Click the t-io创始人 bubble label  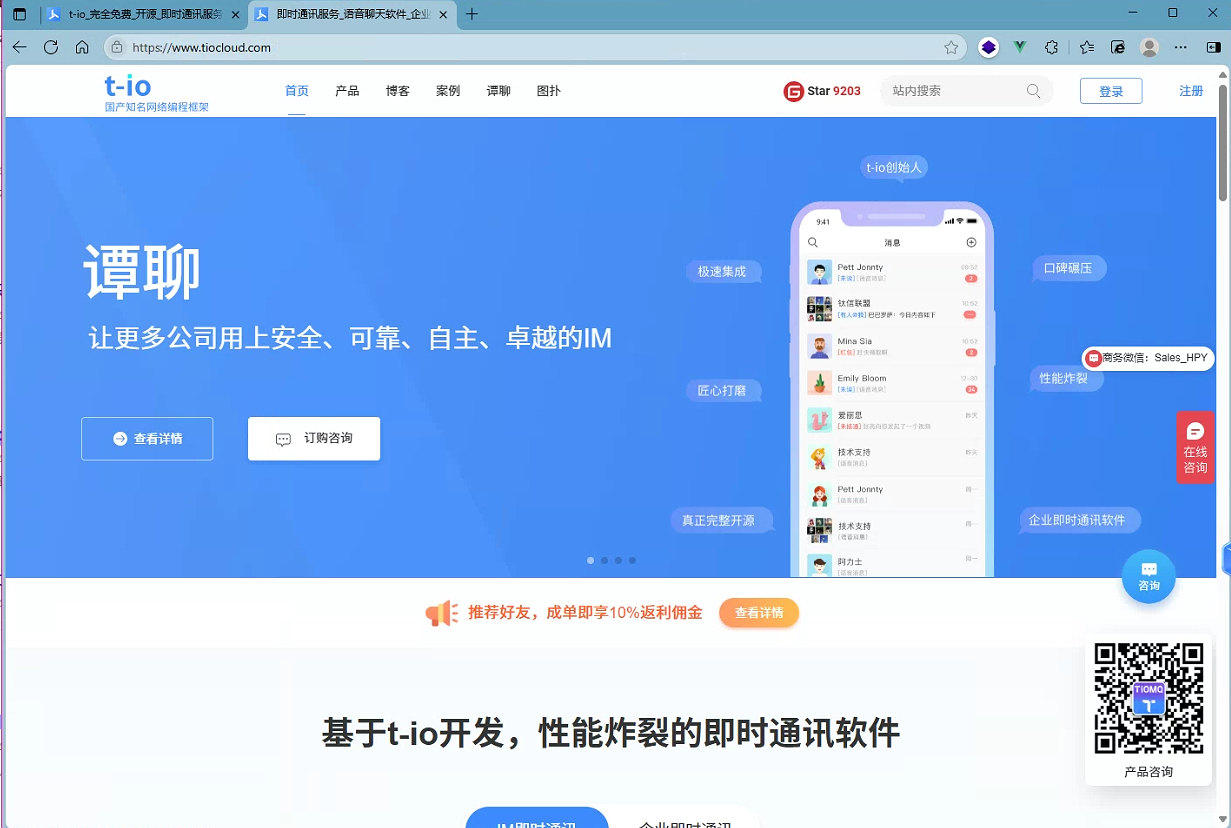894,167
